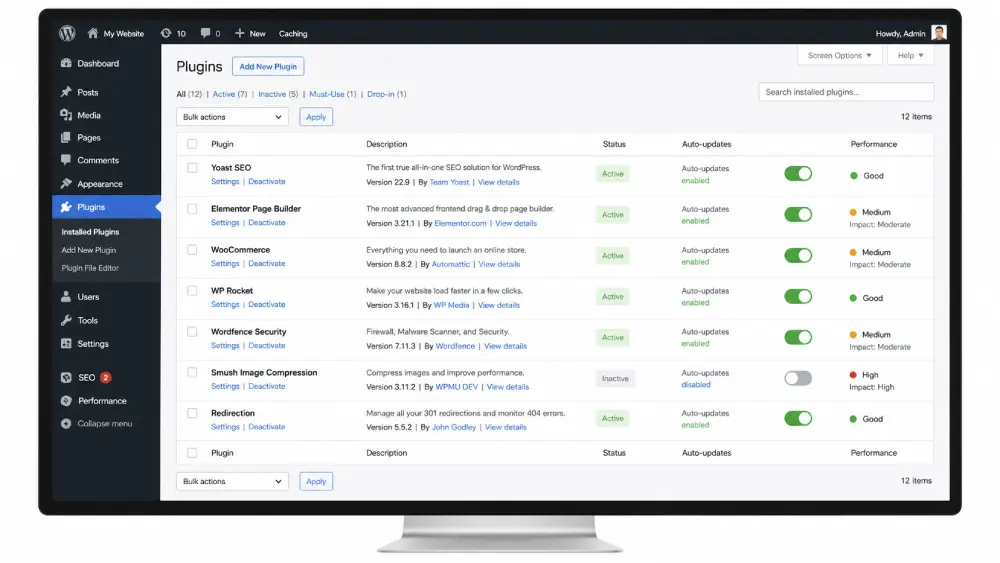Click the top Apply button
Viewport: 1000px width, 563px height.
[316, 117]
